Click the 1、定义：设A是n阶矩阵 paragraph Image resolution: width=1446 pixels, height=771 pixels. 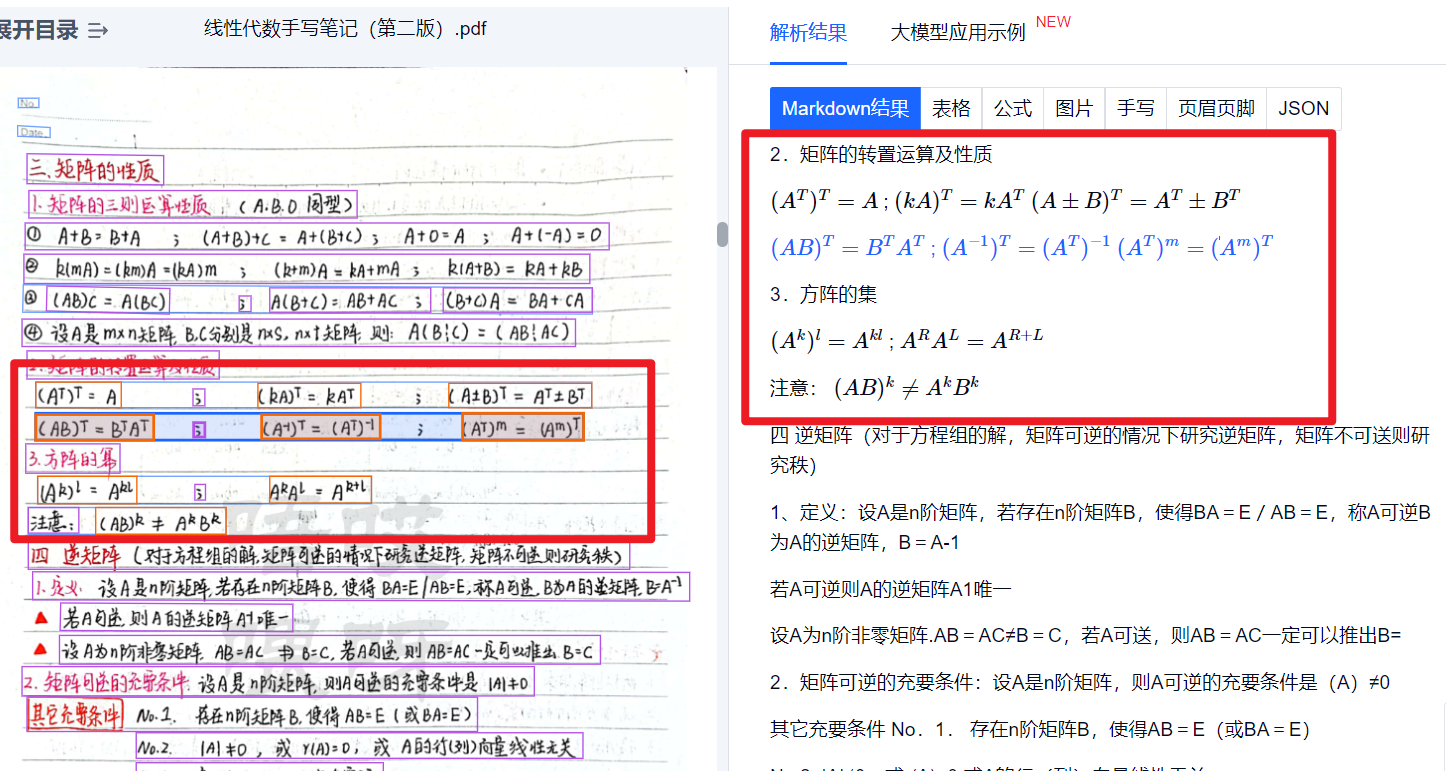click(1100, 527)
